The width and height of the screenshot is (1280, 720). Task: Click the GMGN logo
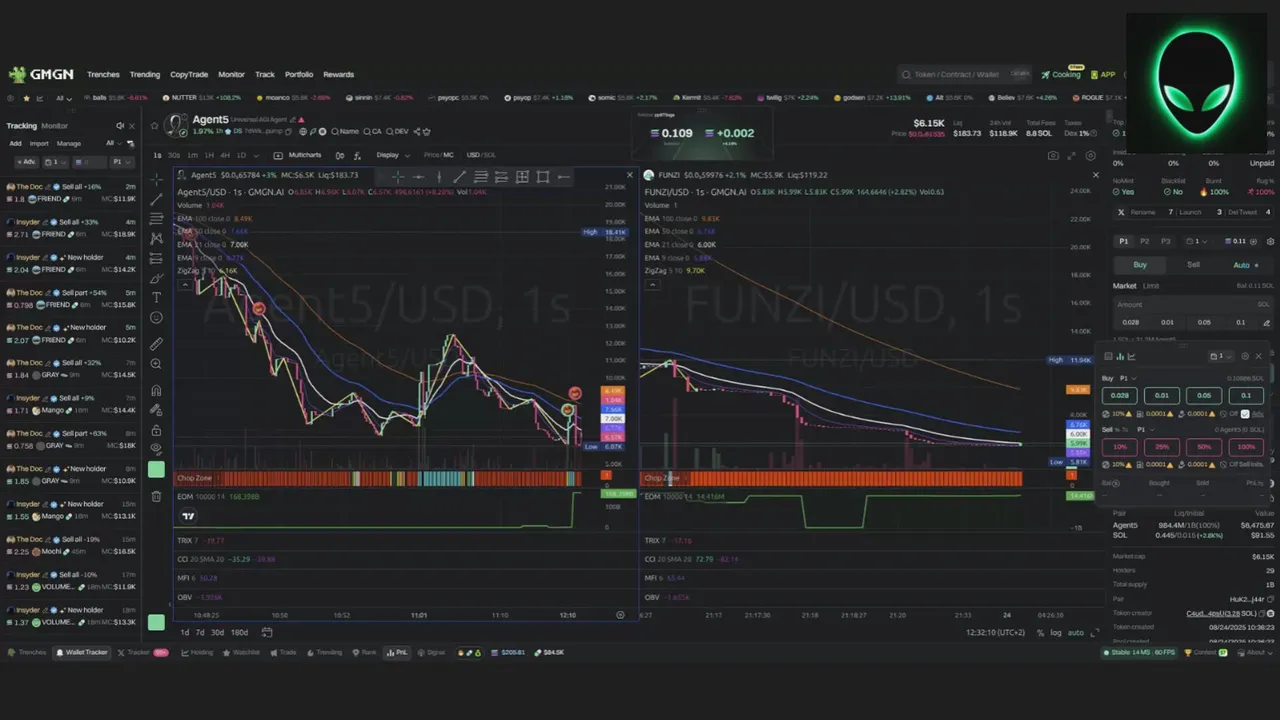click(x=41, y=74)
